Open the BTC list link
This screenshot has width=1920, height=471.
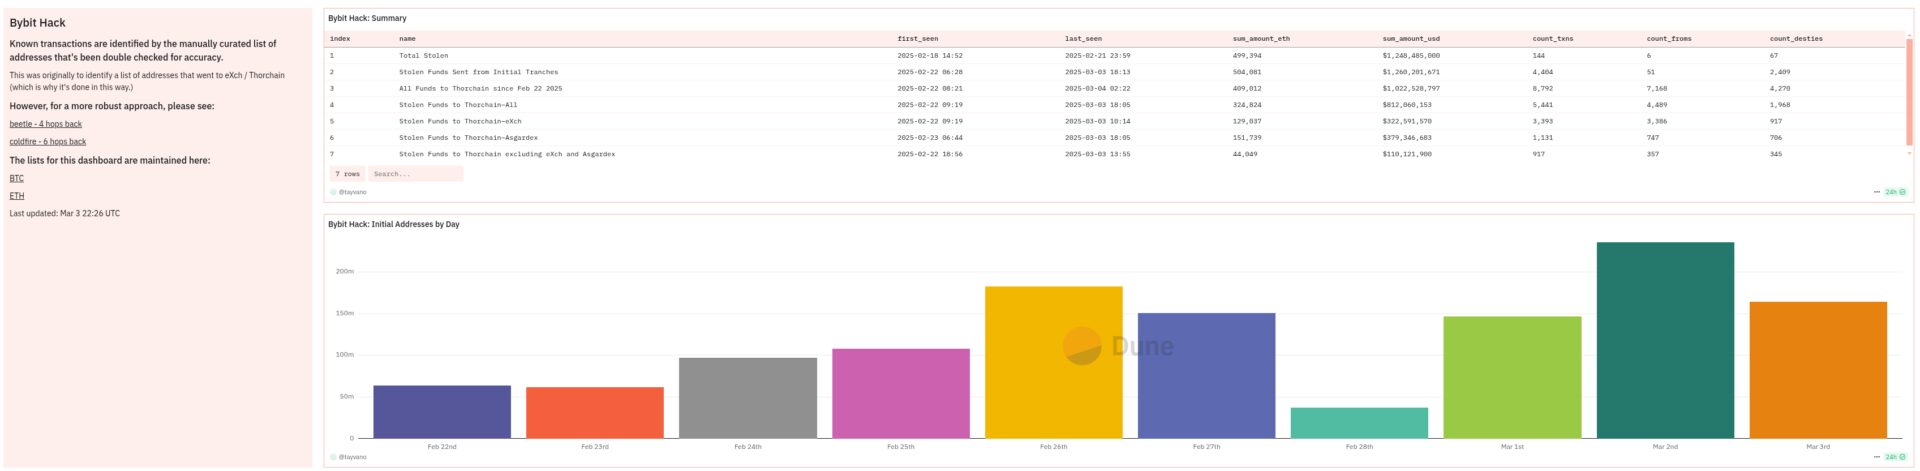point(17,178)
